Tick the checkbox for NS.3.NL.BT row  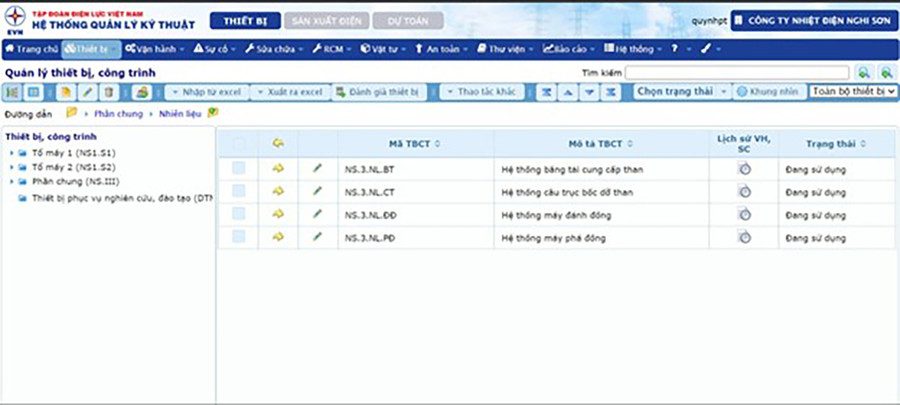coord(238,169)
